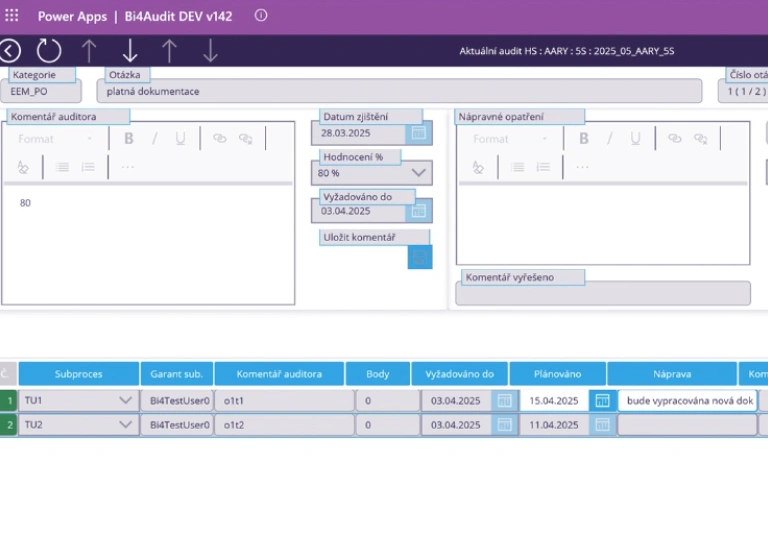Open calendar for Vyžadováno do field

point(419,211)
